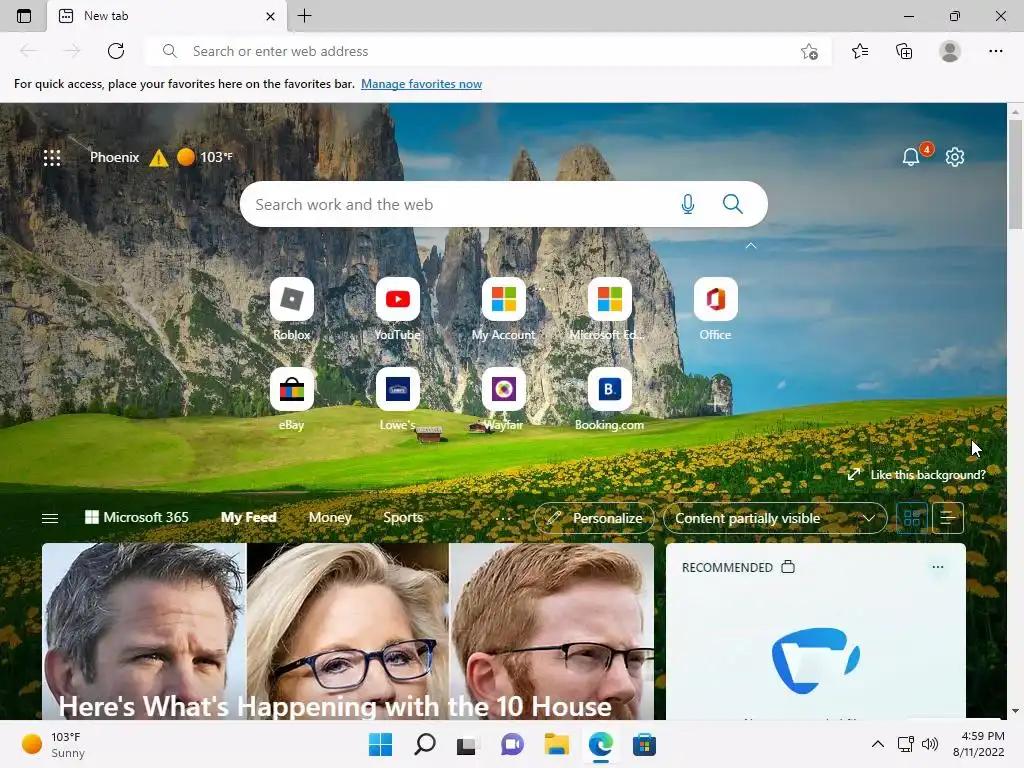Switch feed to list view
1024x768 pixels.
[x=948, y=518]
